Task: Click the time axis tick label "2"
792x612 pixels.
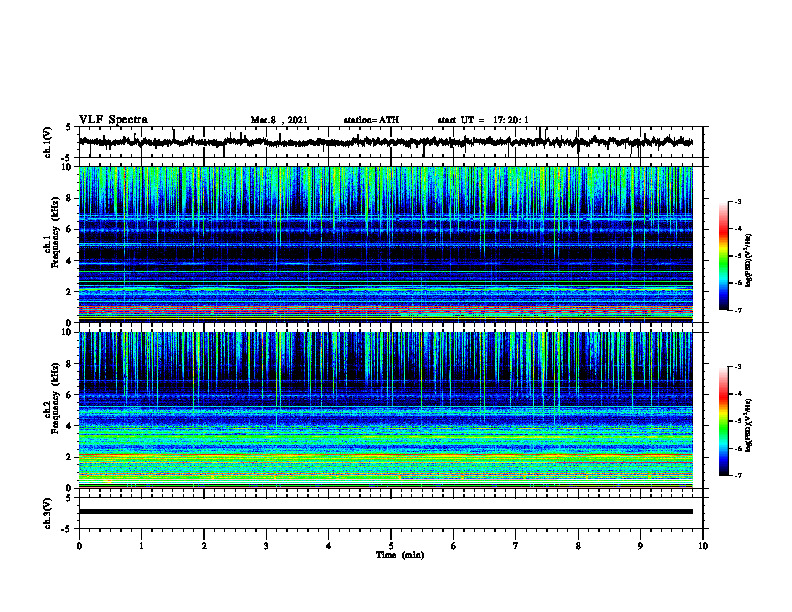Action: pyautogui.click(x=204, y=546)
